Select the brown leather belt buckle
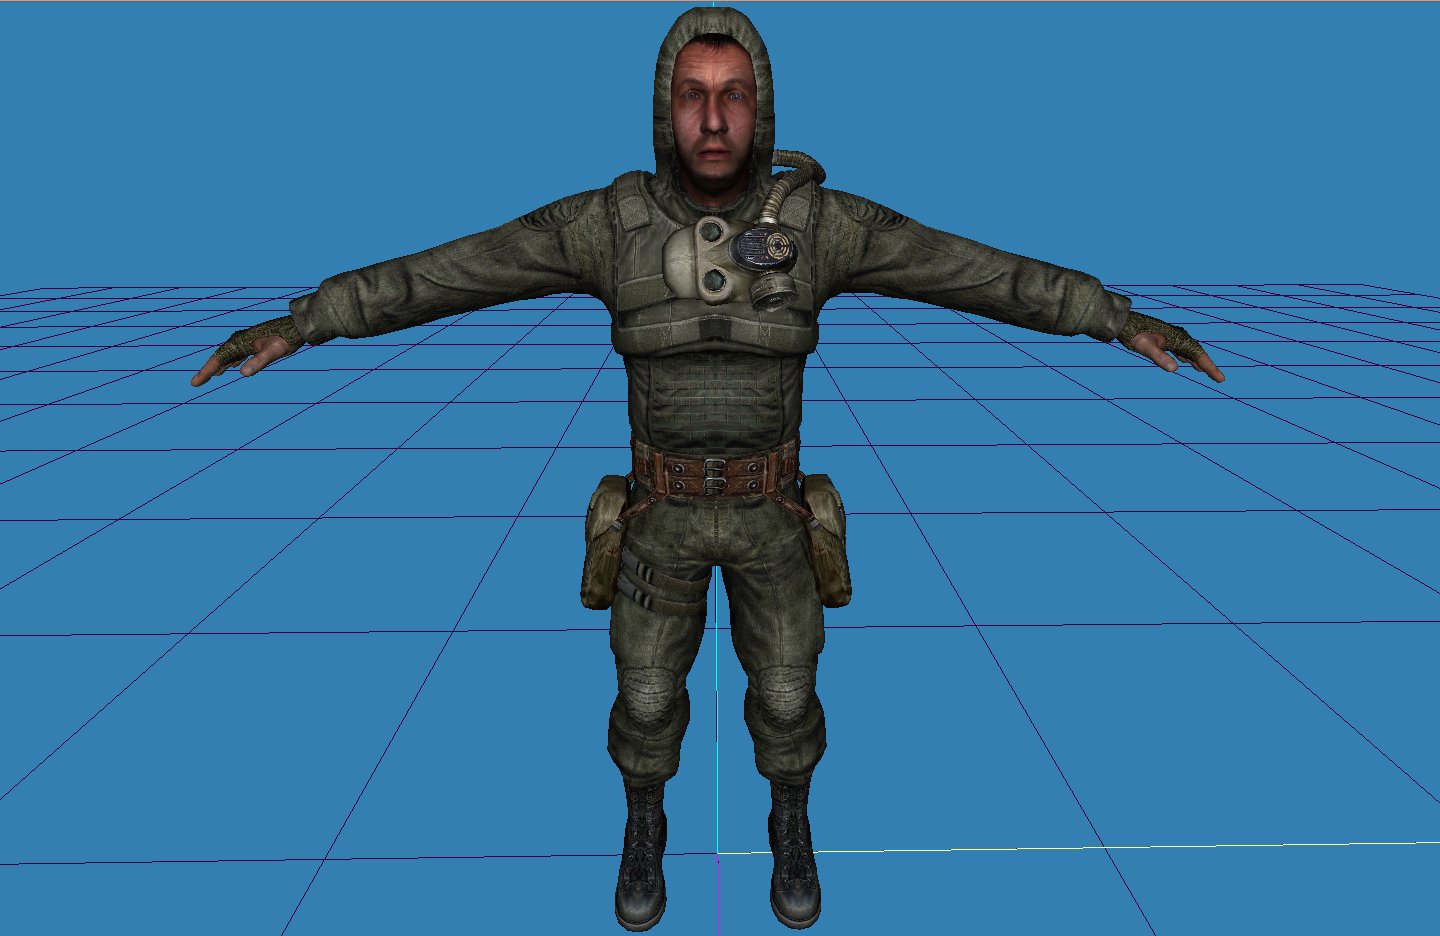The height and width of the screenshot is (936, 1440). [x=712, y=475]
